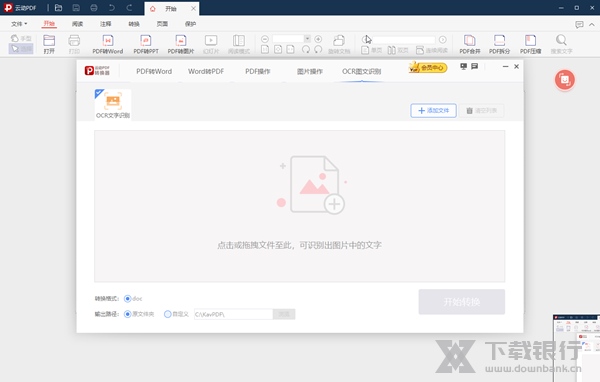Select the hand tool (手型)

21,38
